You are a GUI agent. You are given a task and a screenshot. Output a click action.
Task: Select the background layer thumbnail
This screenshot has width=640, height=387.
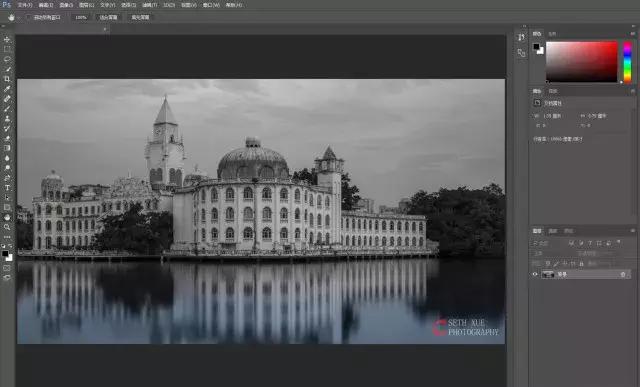click(x=547, y=275)
